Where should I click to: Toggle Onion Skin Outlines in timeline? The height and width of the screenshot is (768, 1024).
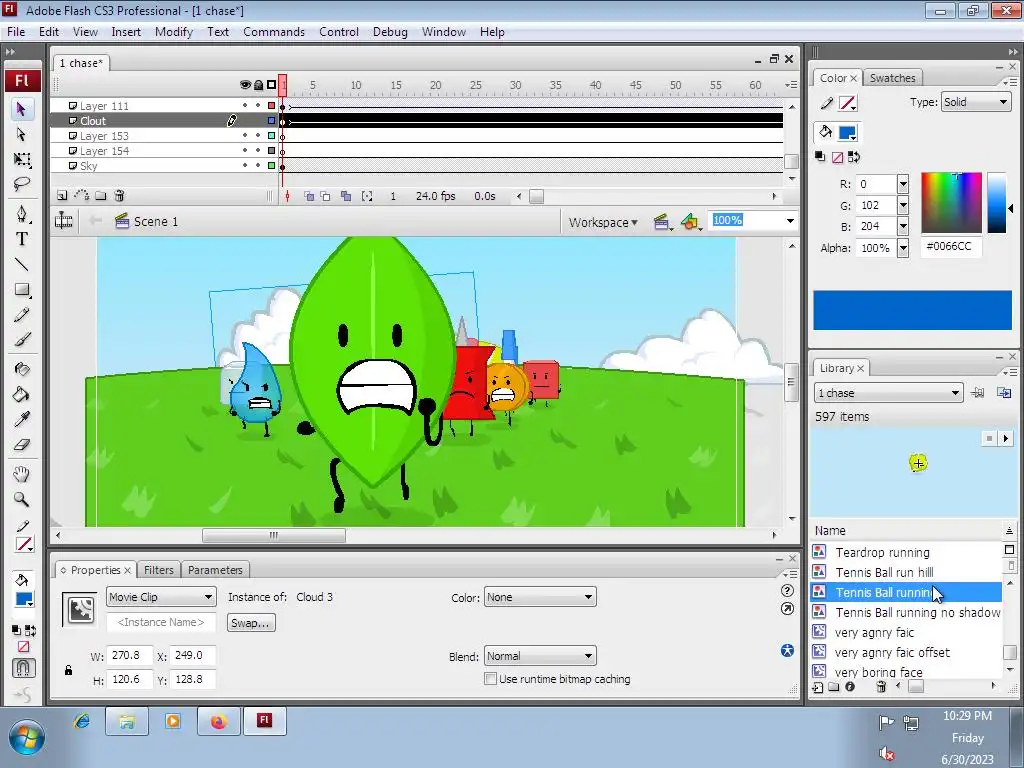pos(325,196)
